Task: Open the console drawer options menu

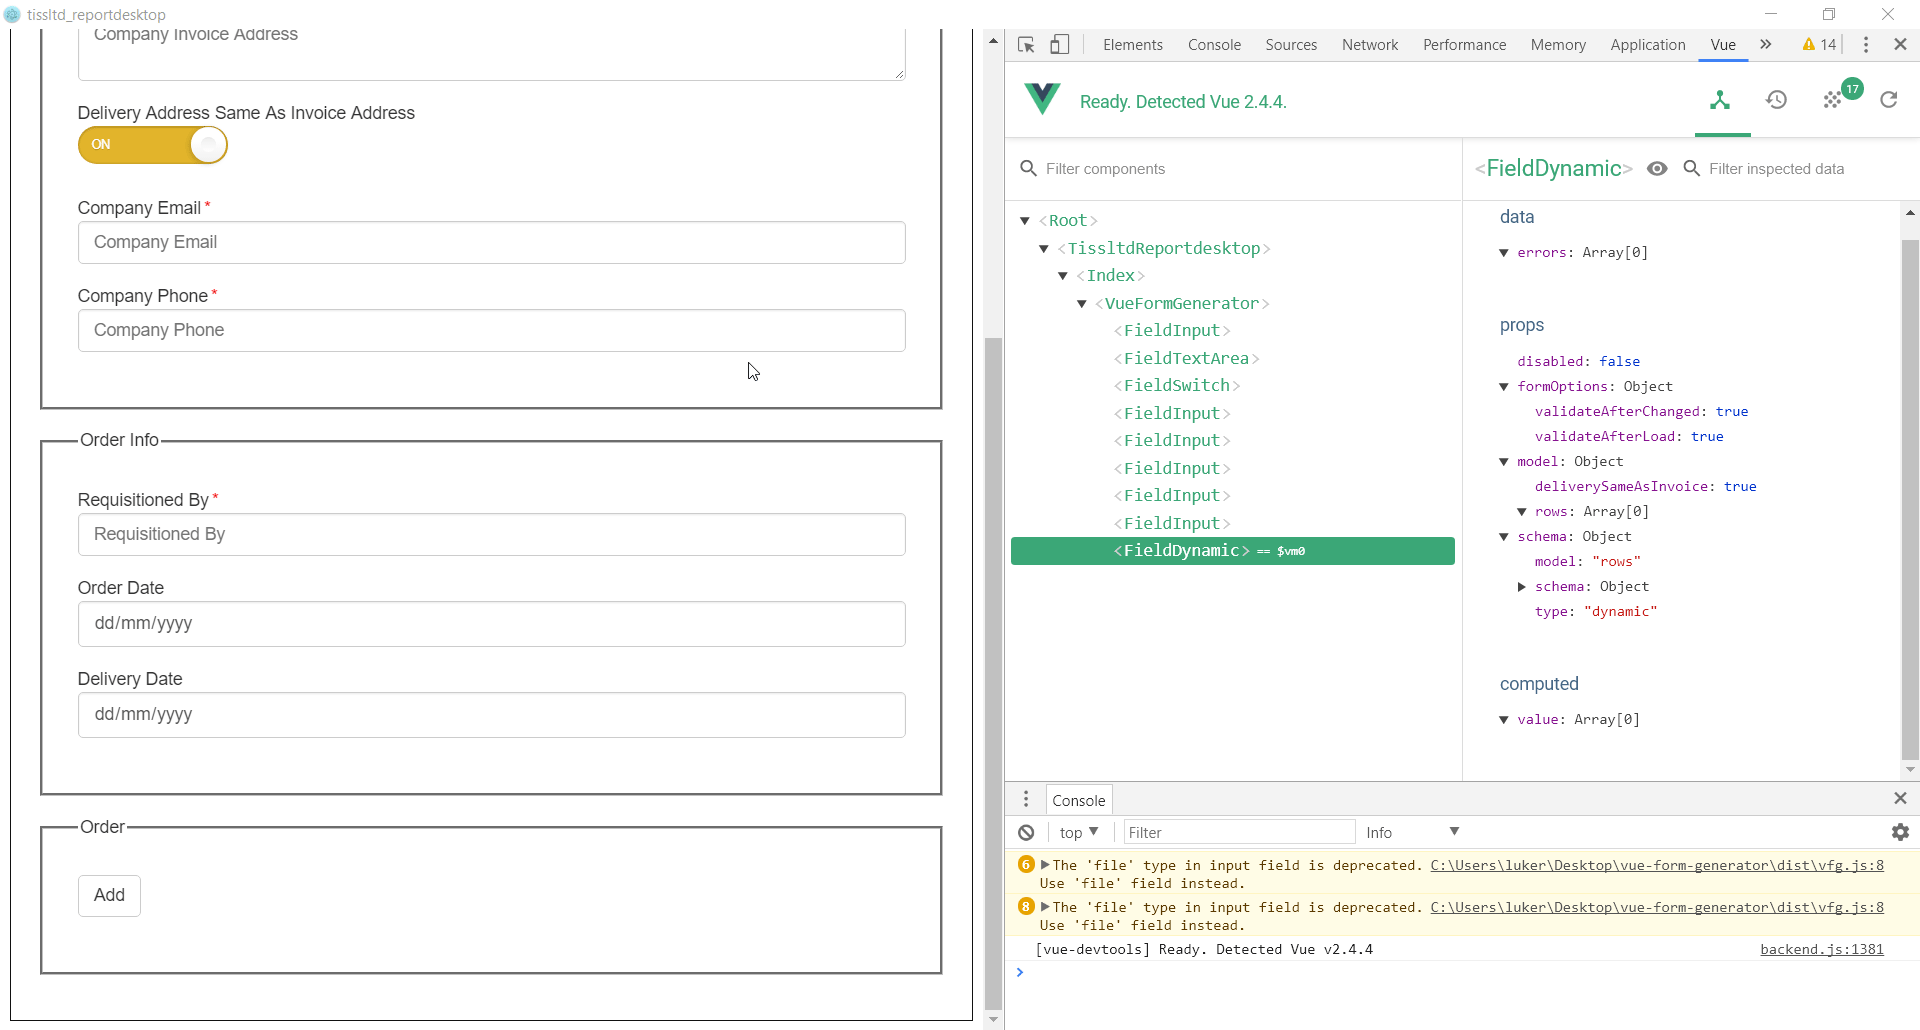Action: pyautogui.click(x=1026, y=799)
